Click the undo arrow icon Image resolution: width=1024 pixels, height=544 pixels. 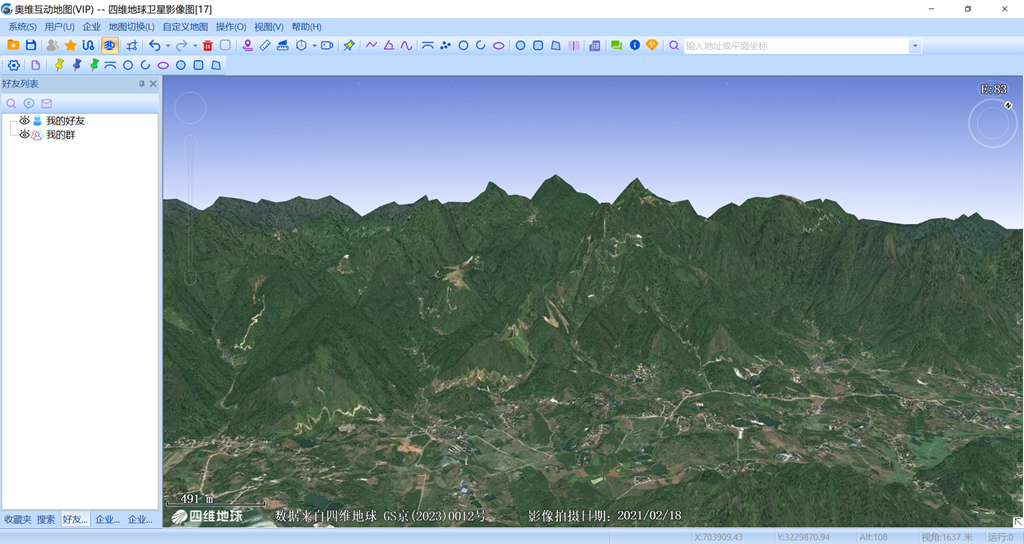tap(154, 46)
